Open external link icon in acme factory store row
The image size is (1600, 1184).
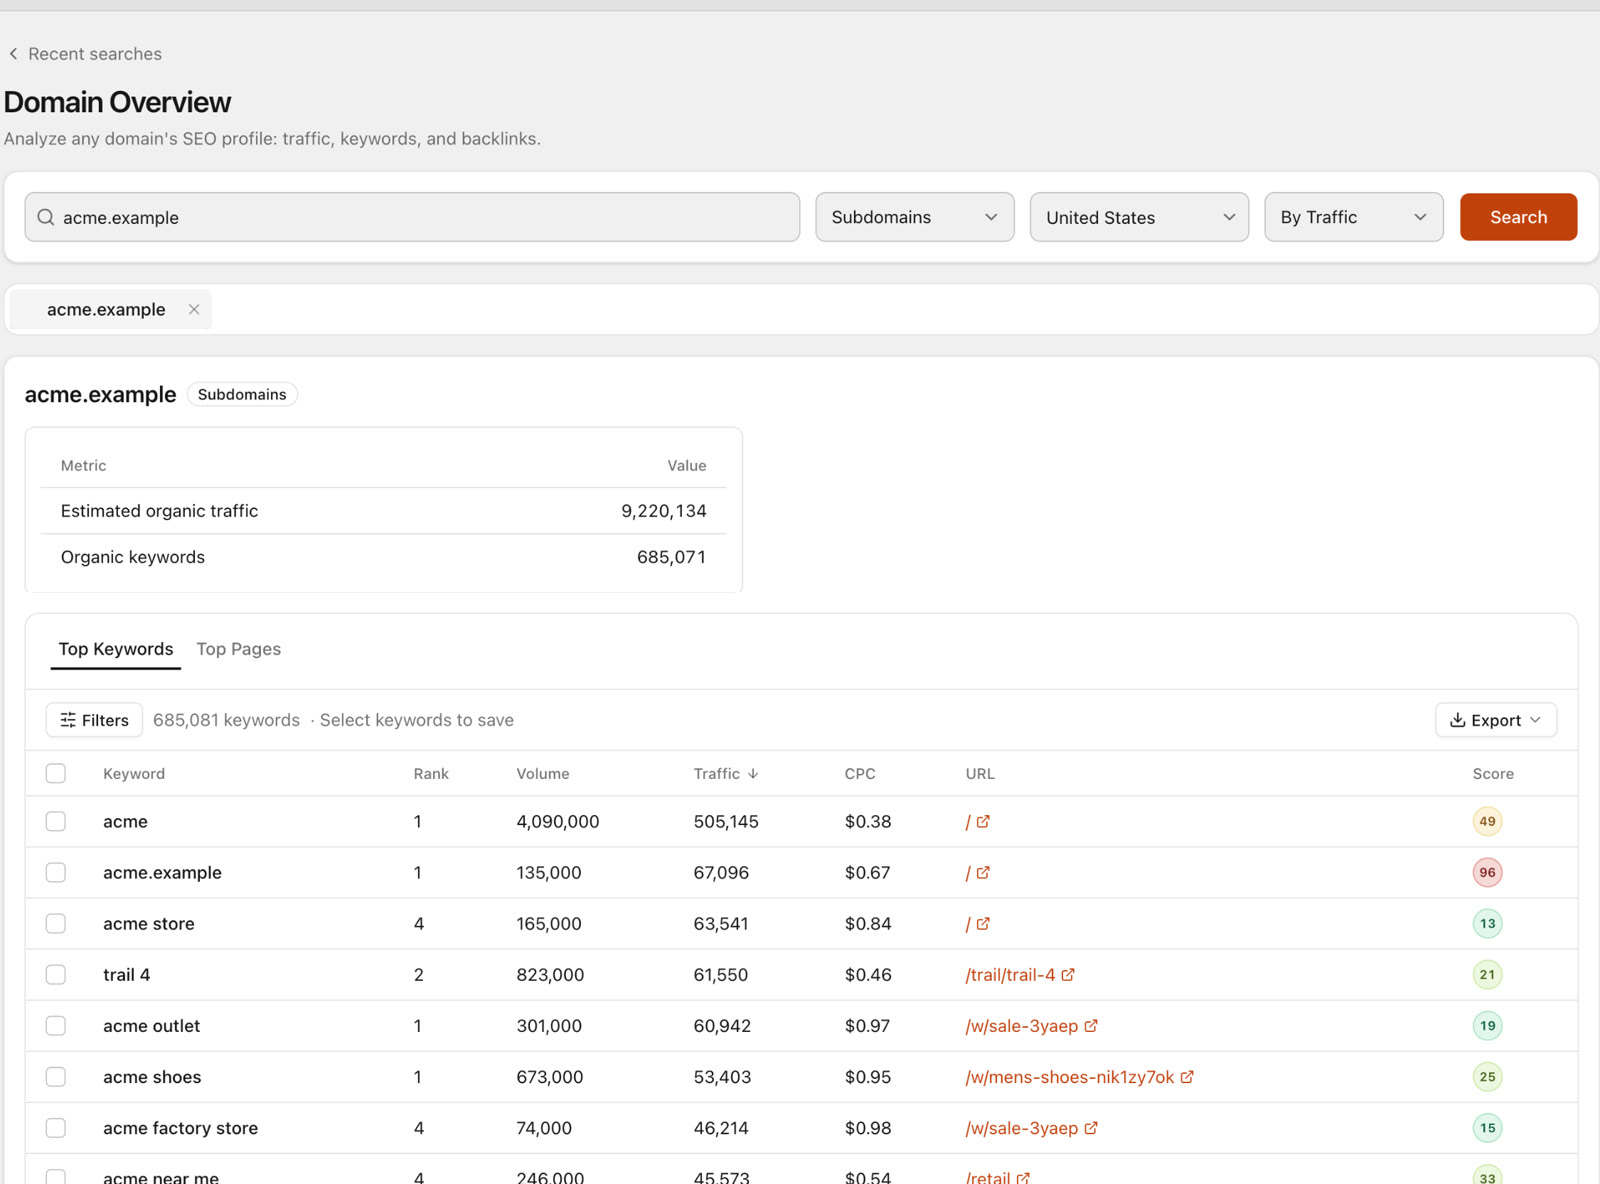(x=1091, y=1128)
